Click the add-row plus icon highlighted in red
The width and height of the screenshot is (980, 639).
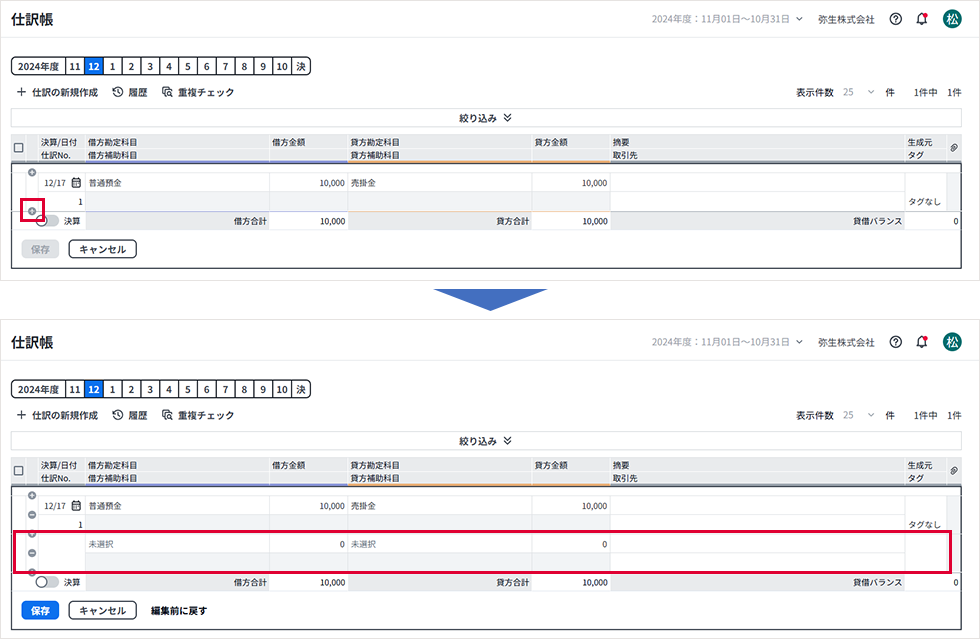pyautogui.click(x=32, y=211)
